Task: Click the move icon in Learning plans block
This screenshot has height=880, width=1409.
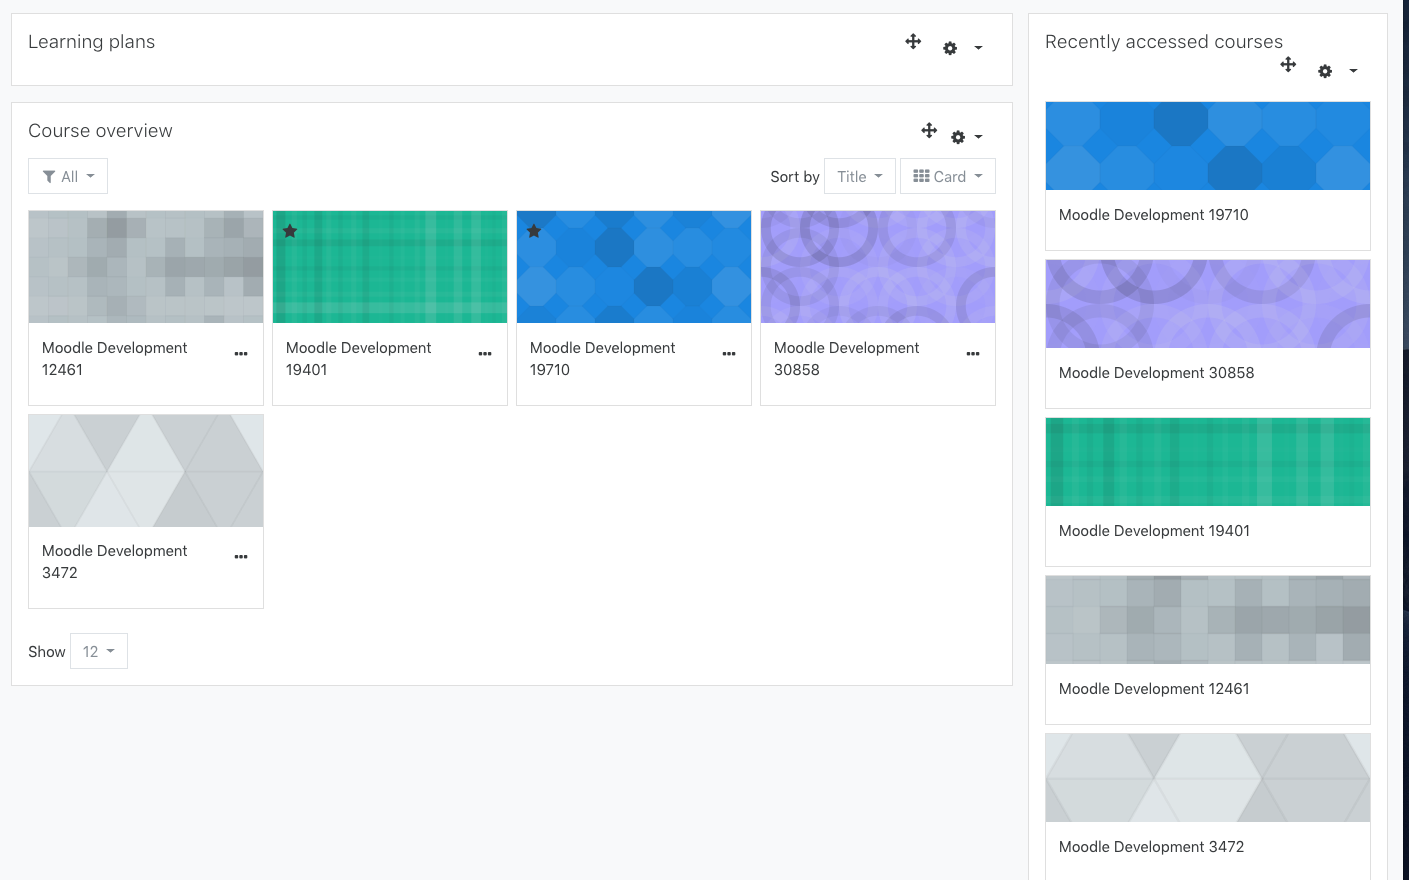Action: [913, 41]
